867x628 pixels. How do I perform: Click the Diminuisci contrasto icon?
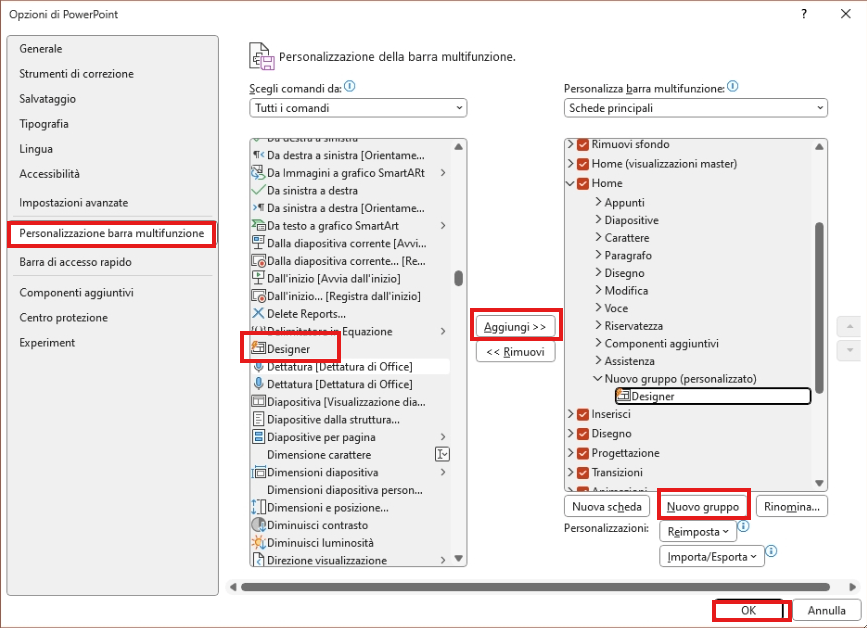point(258,525)
